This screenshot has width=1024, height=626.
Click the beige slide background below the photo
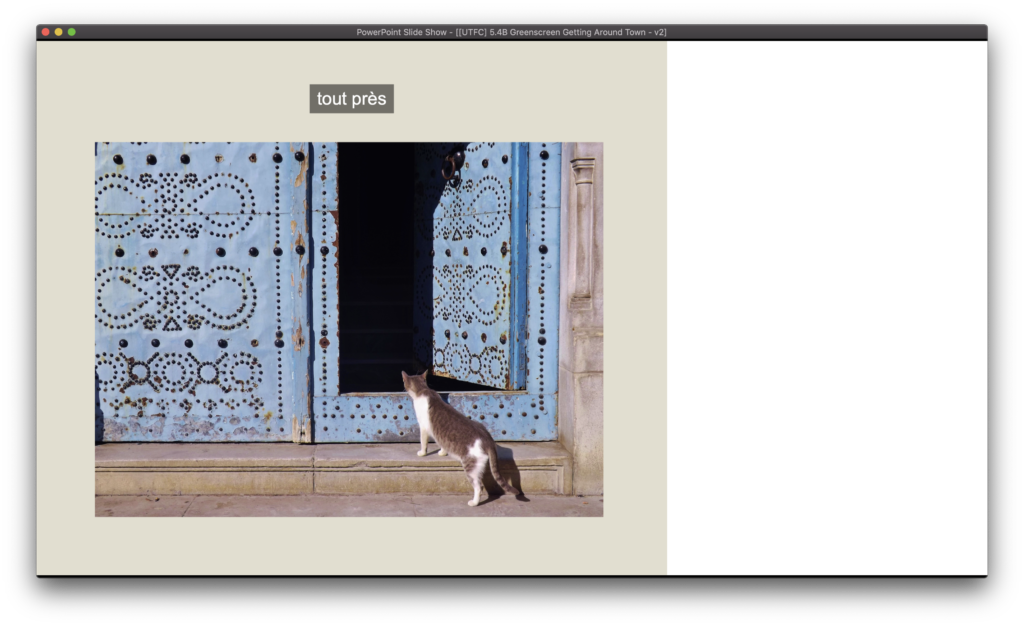tap(350, 545)
